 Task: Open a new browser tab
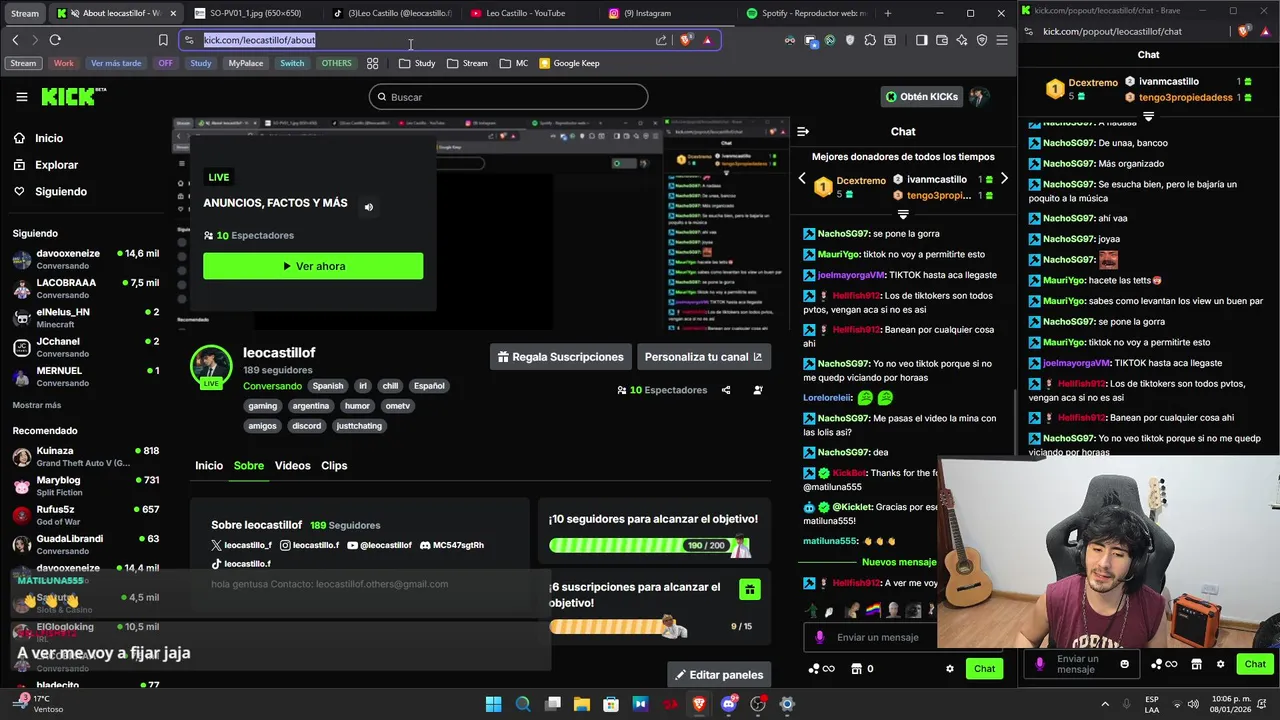pyautogui.click(x=887, y=13)
